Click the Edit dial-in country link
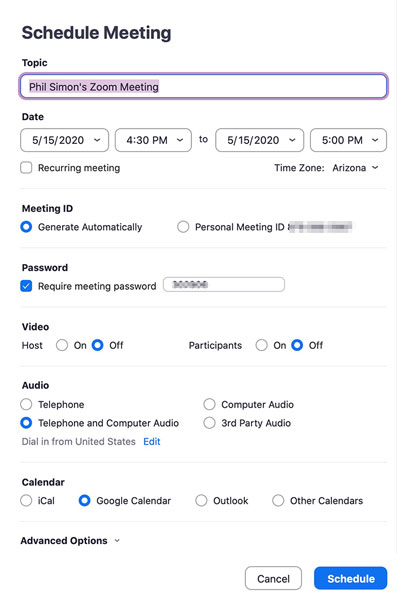The height and width of the screenshot is (600, 397). point(152,442)
